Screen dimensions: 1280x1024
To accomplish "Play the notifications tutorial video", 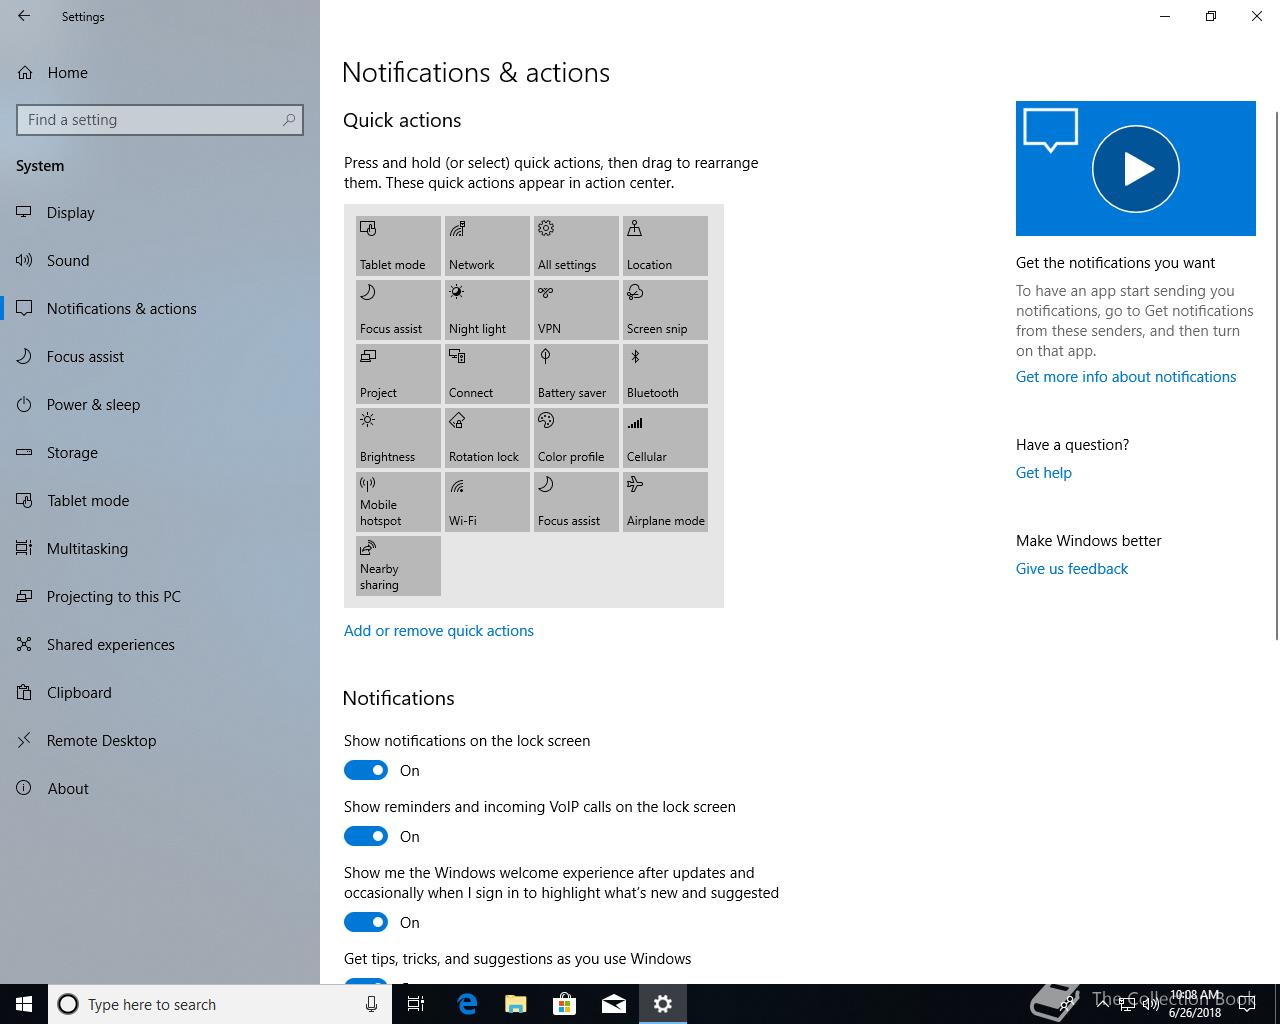I will coord(1135,168).
